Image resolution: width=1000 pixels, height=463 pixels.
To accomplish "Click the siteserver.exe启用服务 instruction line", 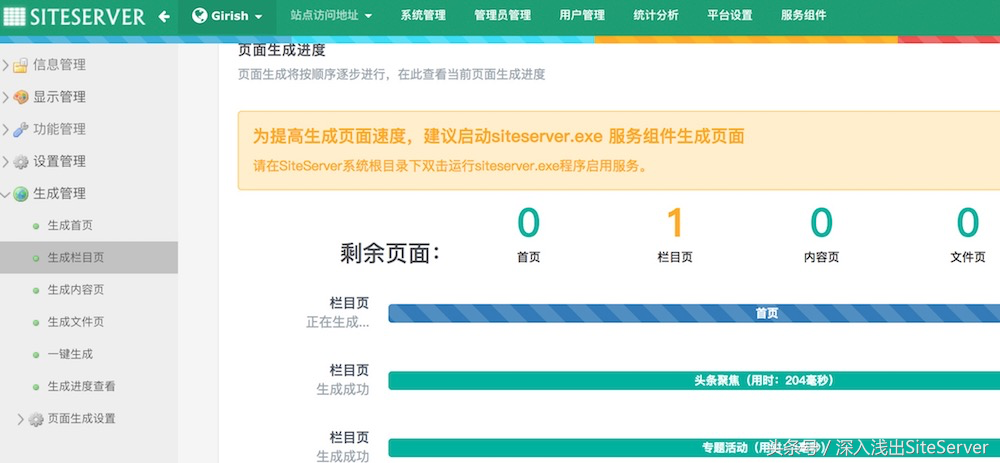I will (450, 166).
